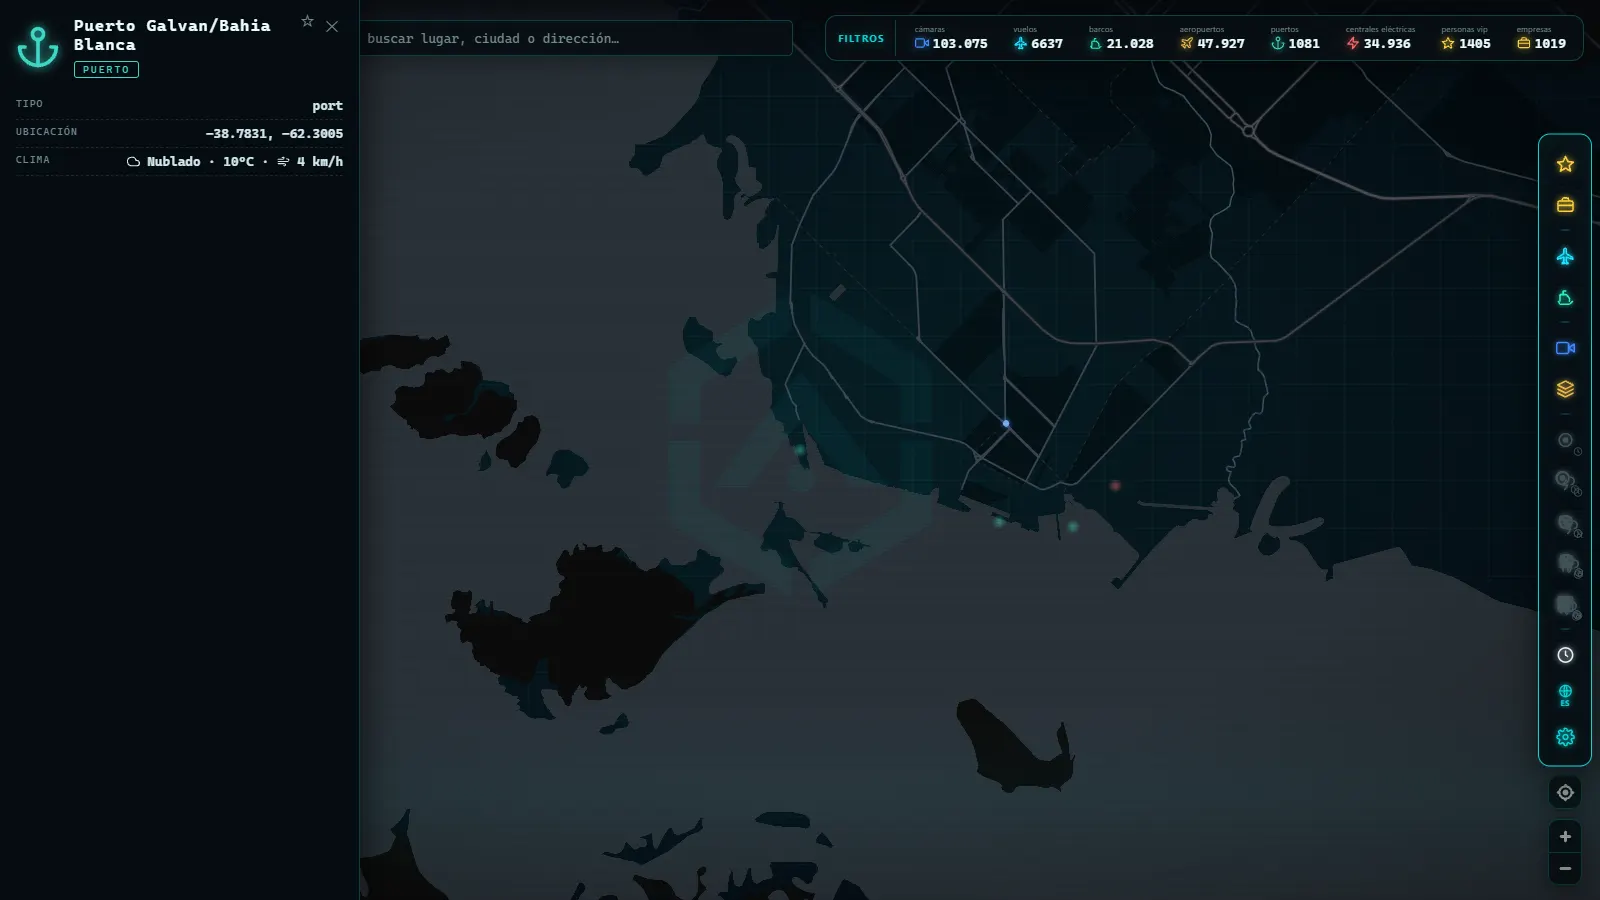Toggle the puertos filter showing 1081
This screenshot has height=900, width=1600.
pos(1294,38)
